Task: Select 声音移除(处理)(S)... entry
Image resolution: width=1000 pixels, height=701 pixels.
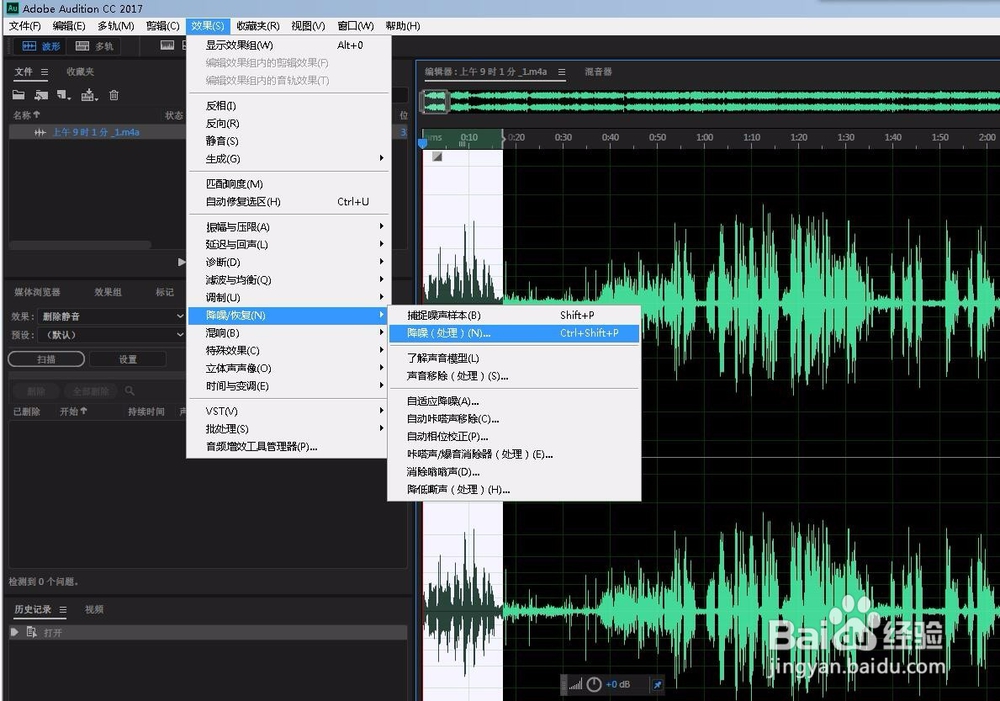Action: (x=514, y=376)
